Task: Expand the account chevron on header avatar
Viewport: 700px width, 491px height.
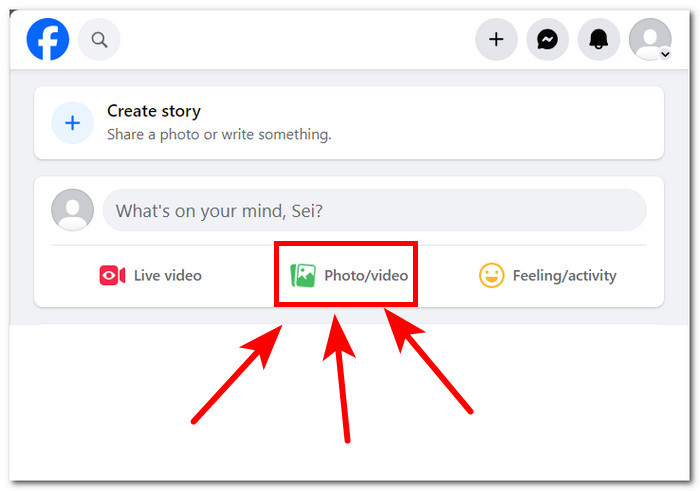Action: [x=665, y=55]
